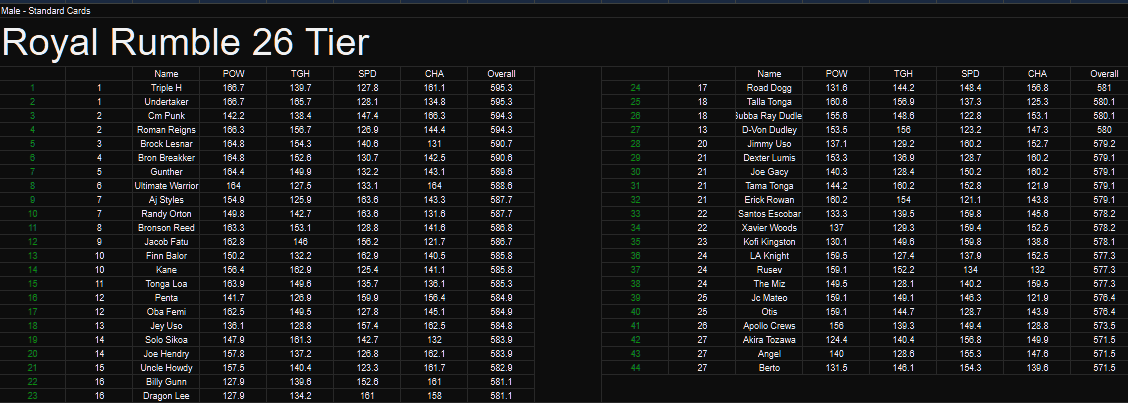
Task: Select the Uncle Howdy name cell
Action: pos(166,368)
